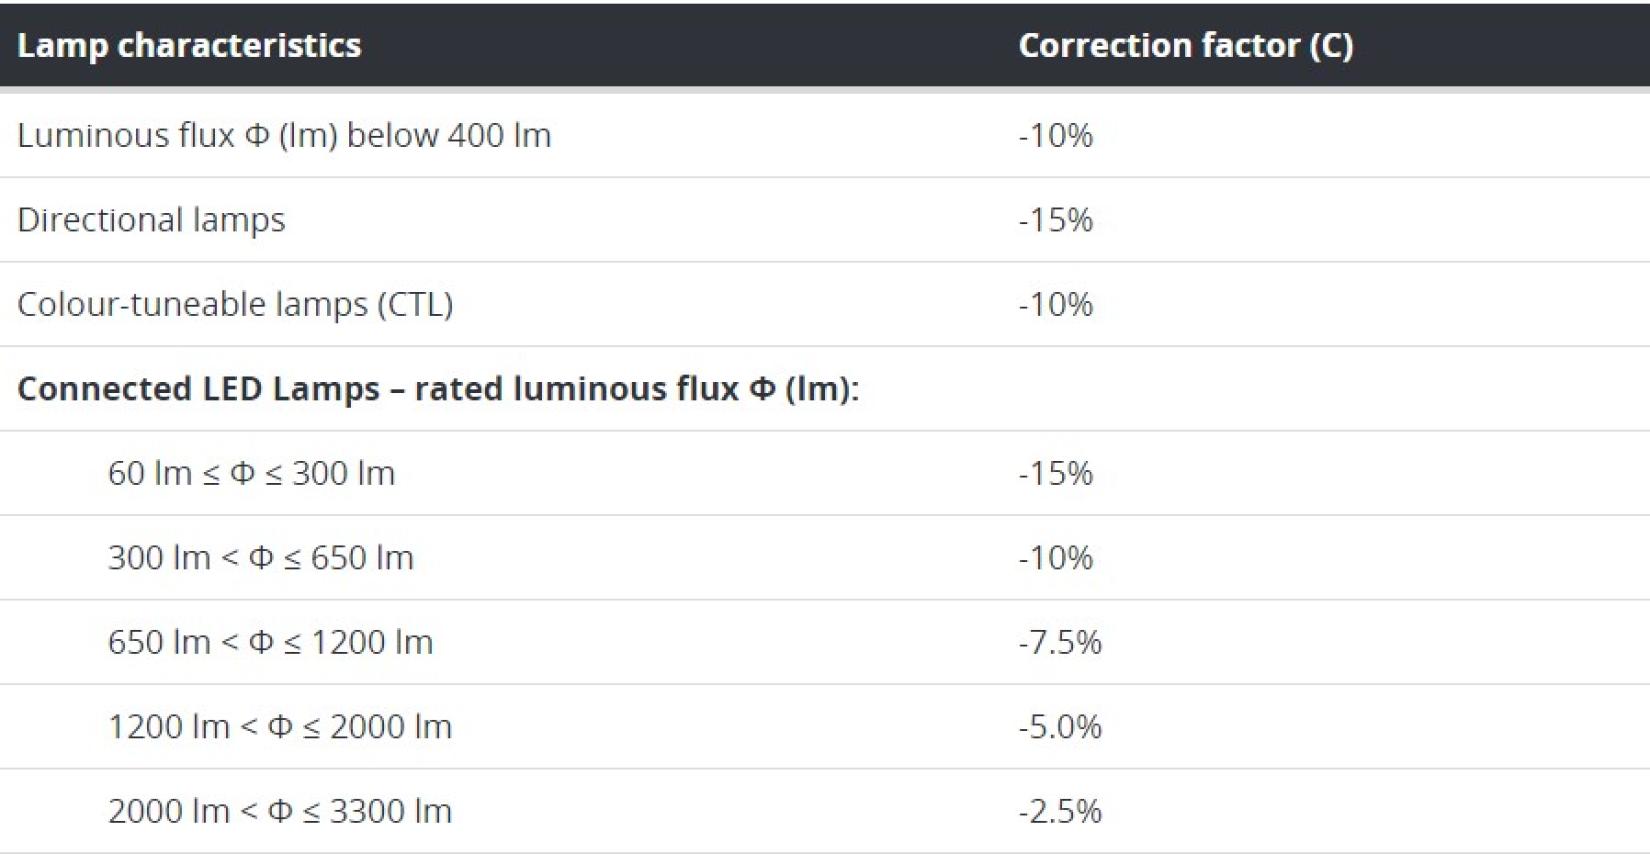
Task: Click the -7.5% correction factor value
Action: pyautogui.click(x=1060, y=642)
